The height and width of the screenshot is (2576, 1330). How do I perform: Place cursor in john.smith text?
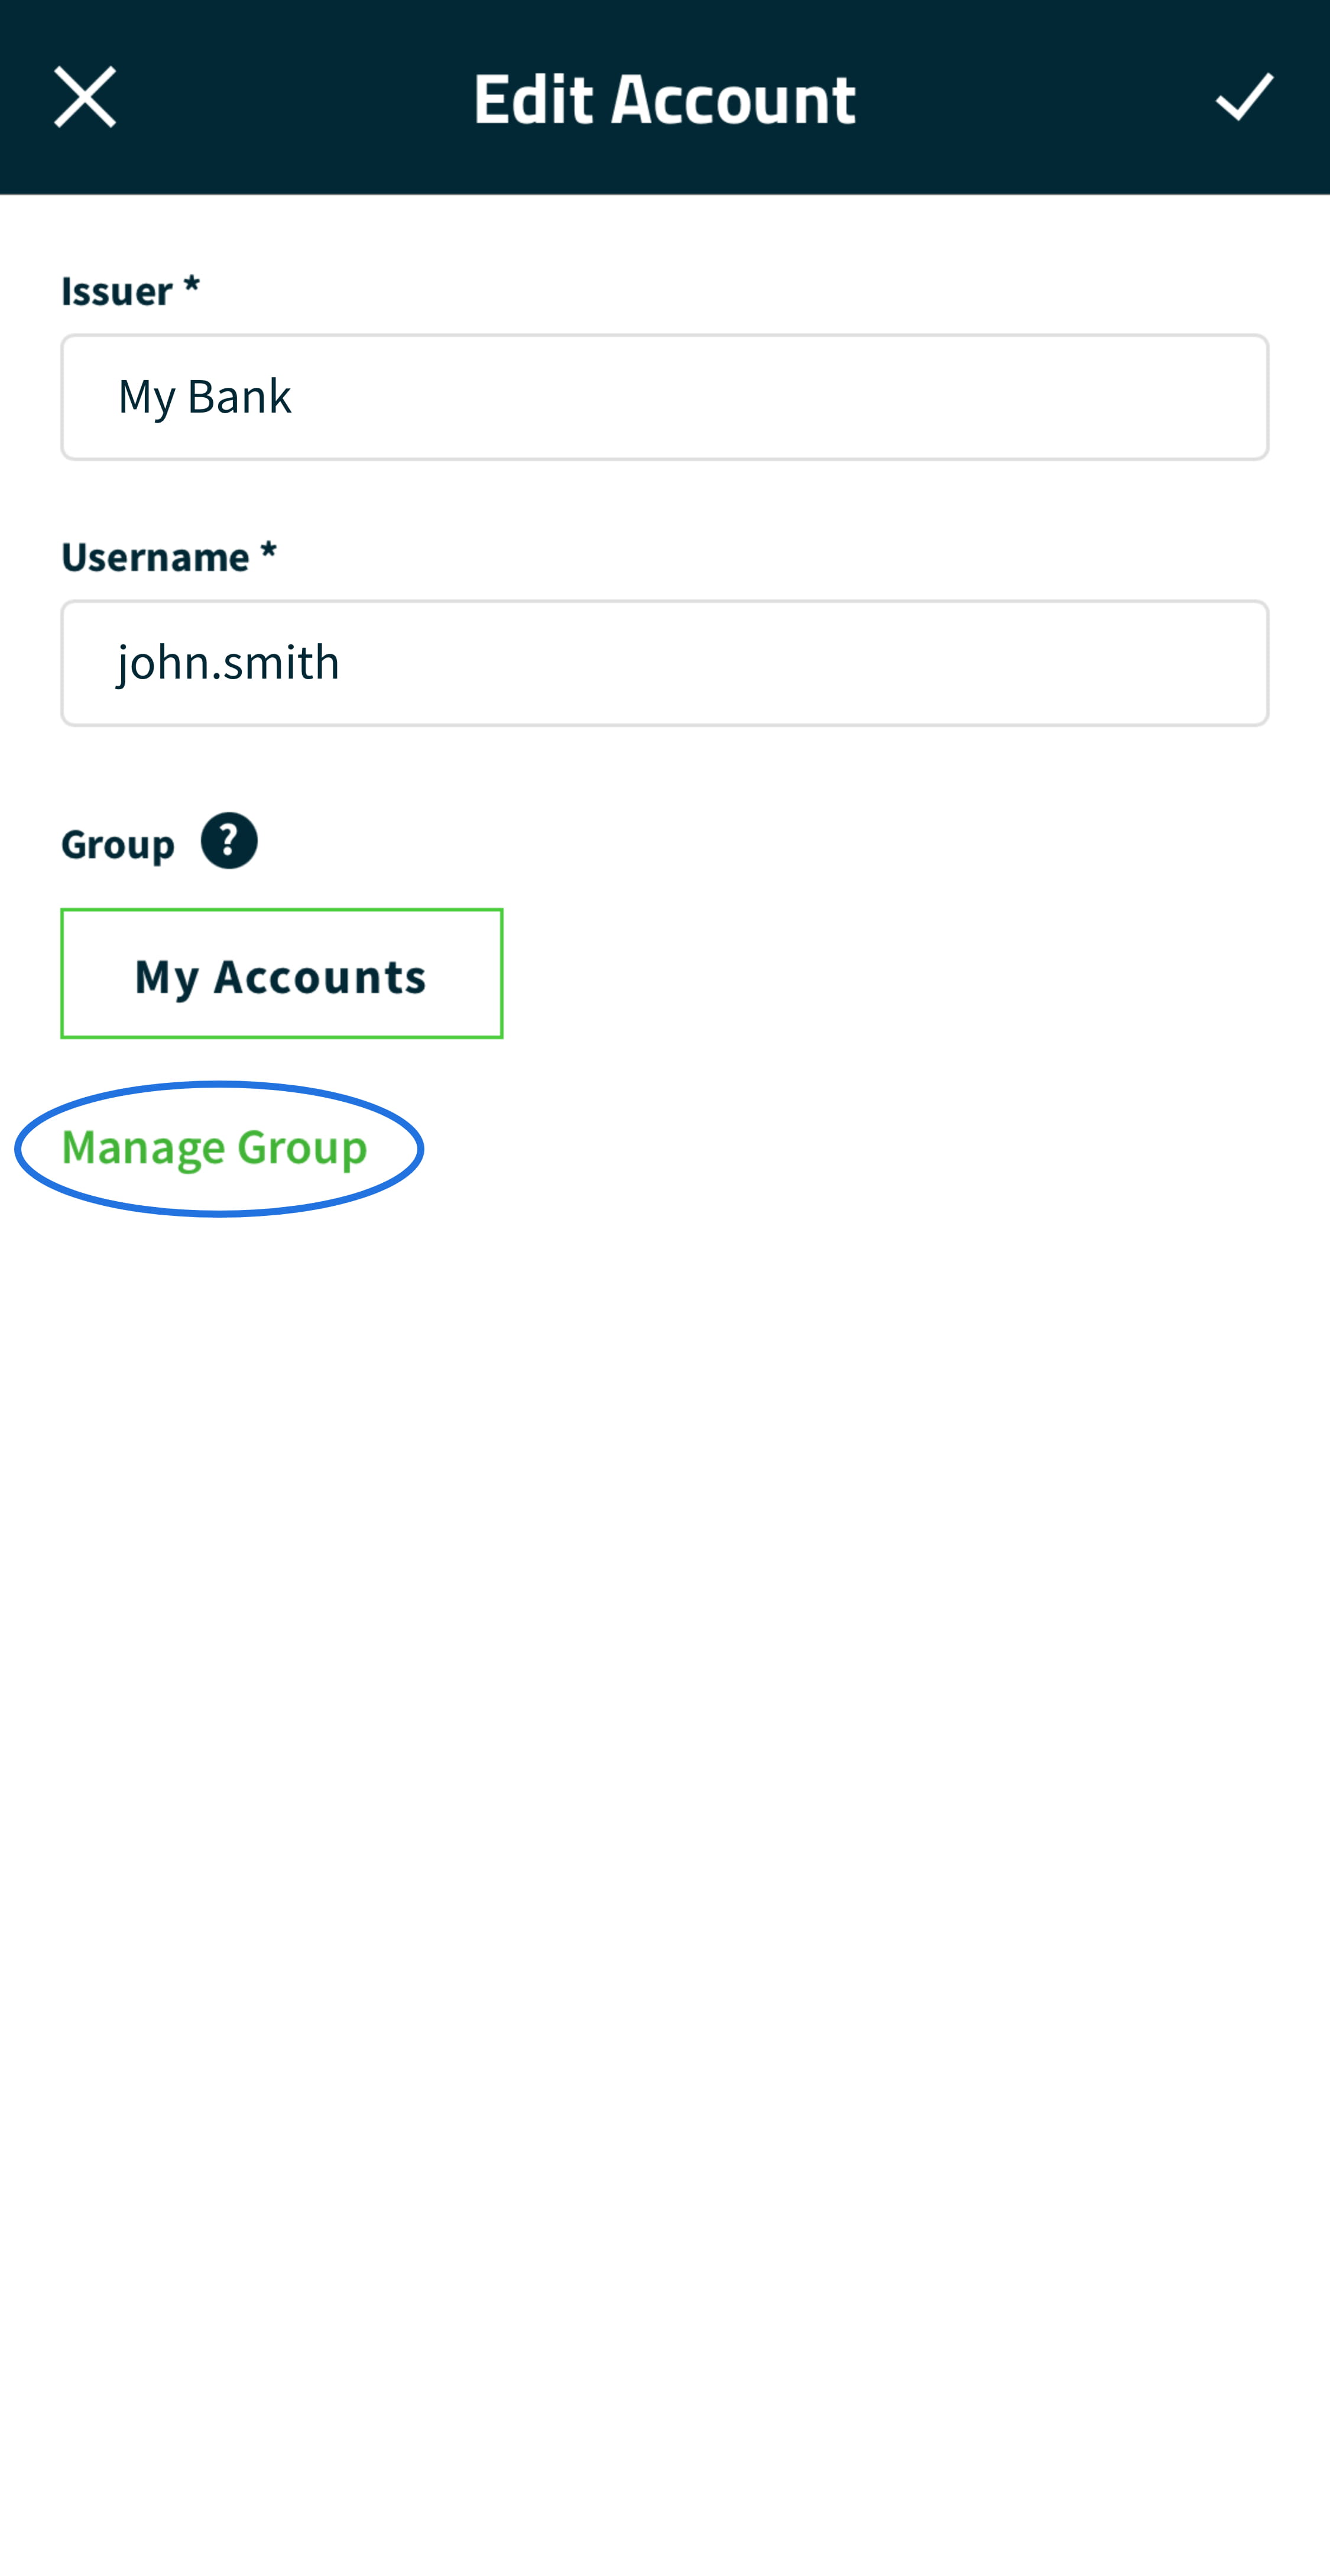point(229,663)
